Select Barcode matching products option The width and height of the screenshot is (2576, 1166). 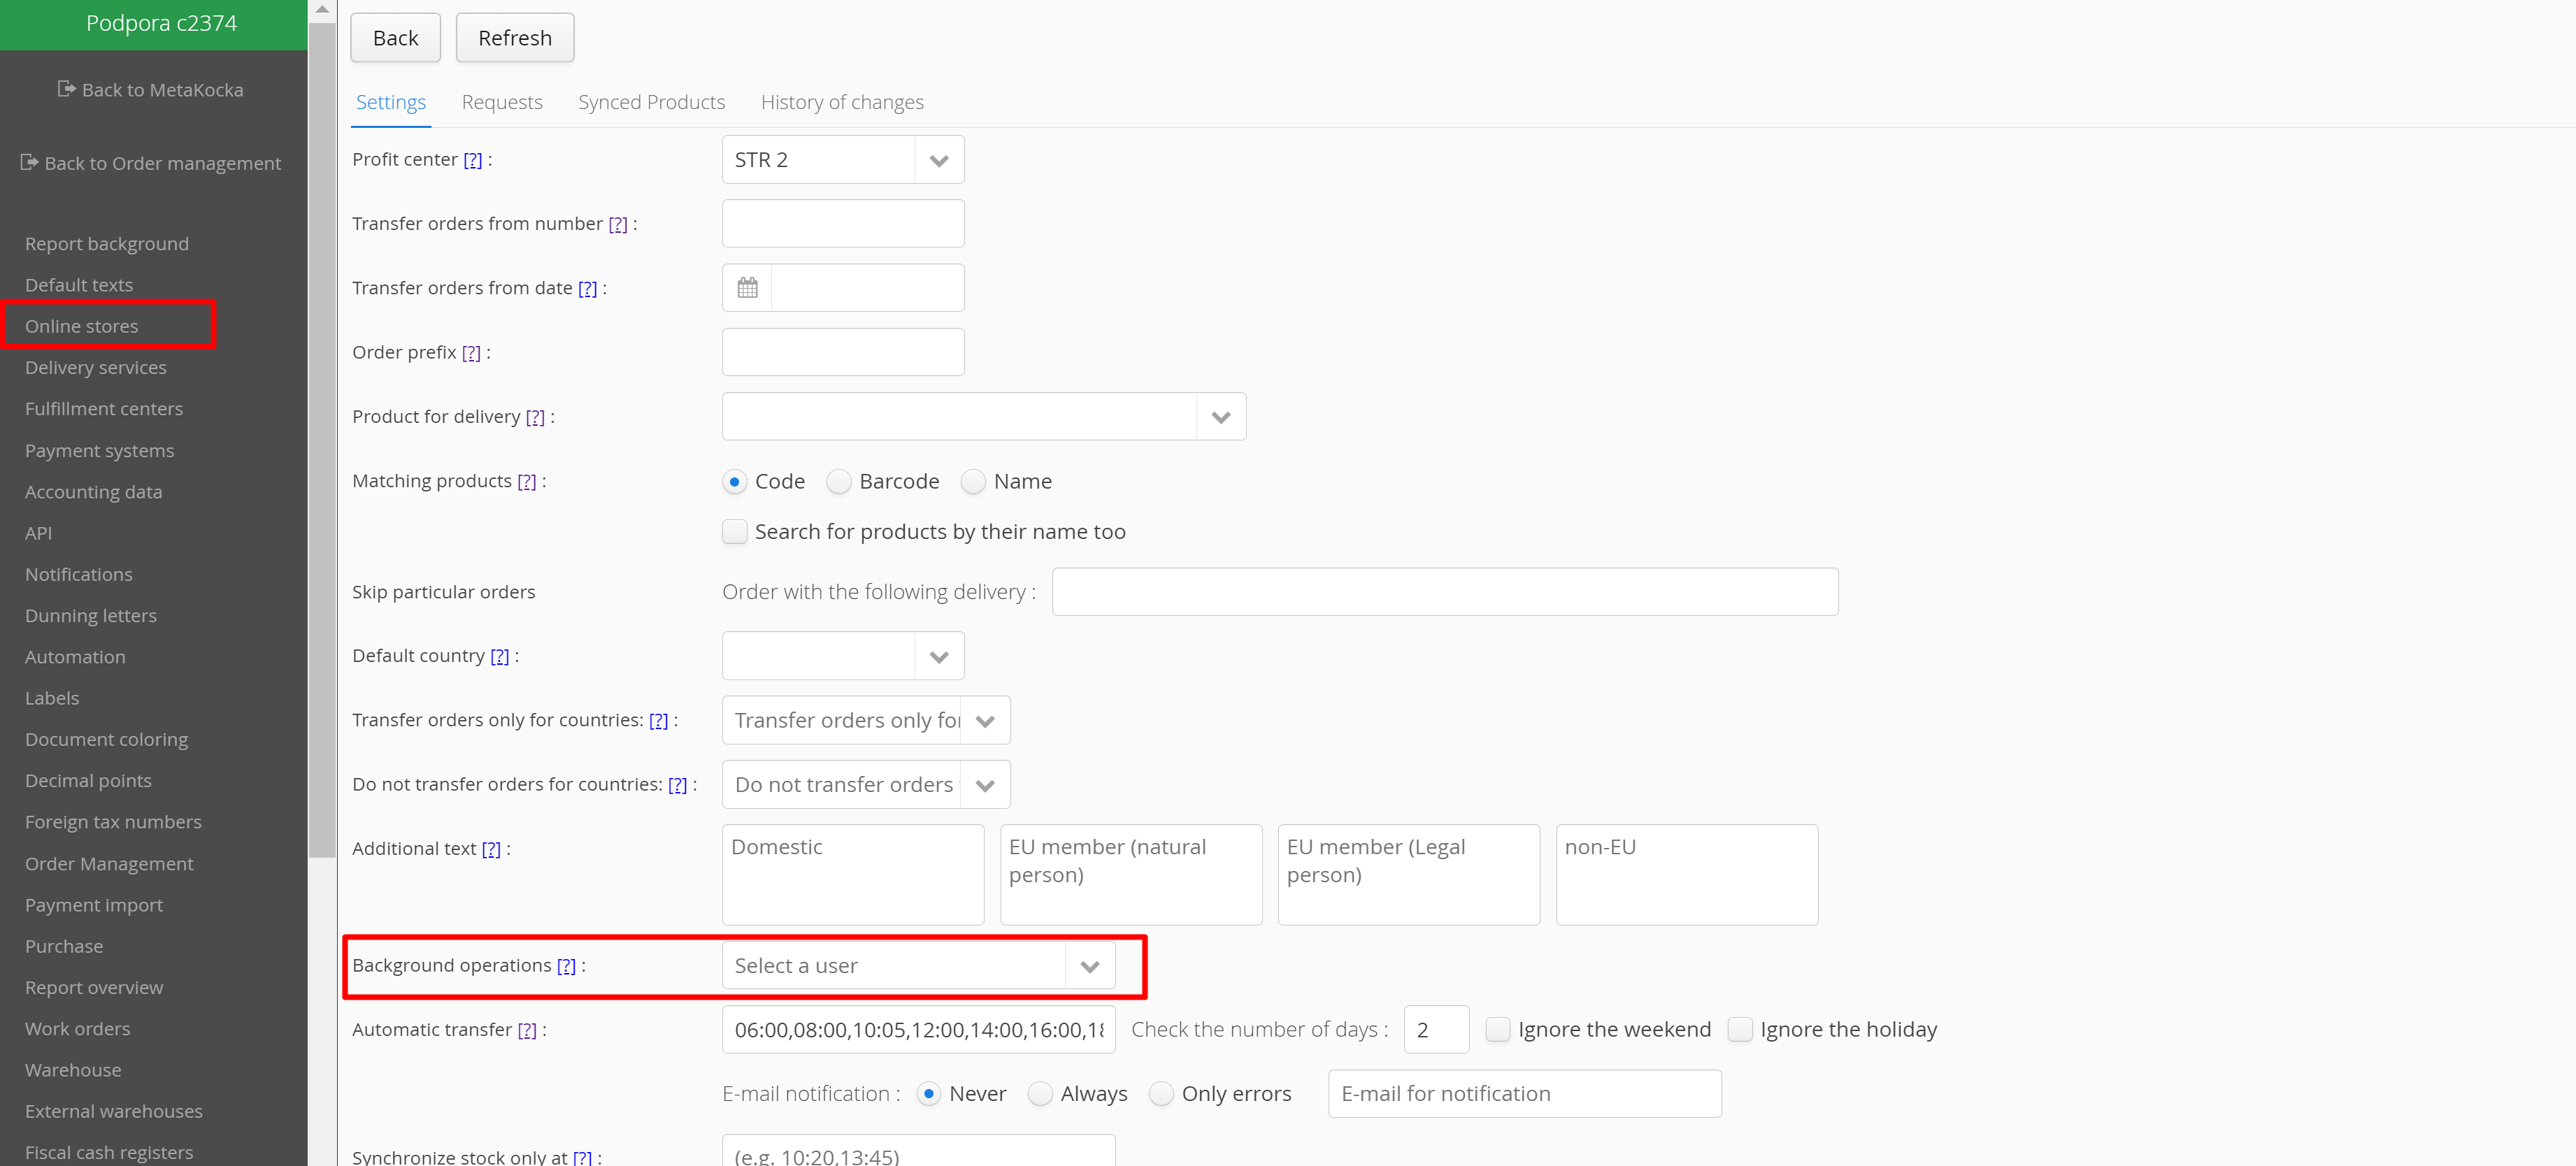click(x=839, y=482)
